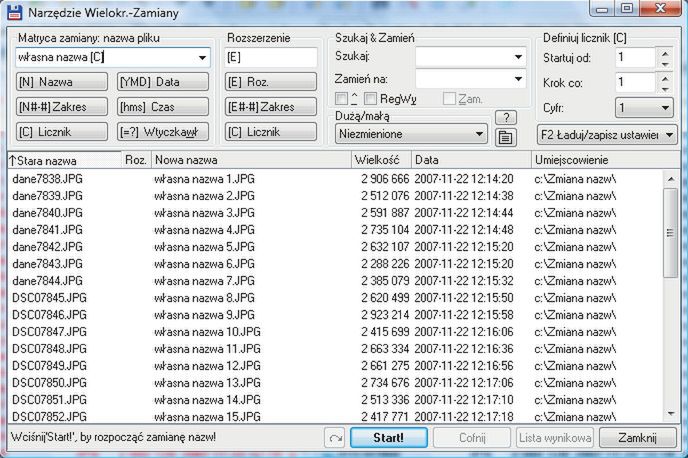The height and width of the screenshot is (458, 688).
Task: Decrease the Startuj od value
Action: coord(665,64)
